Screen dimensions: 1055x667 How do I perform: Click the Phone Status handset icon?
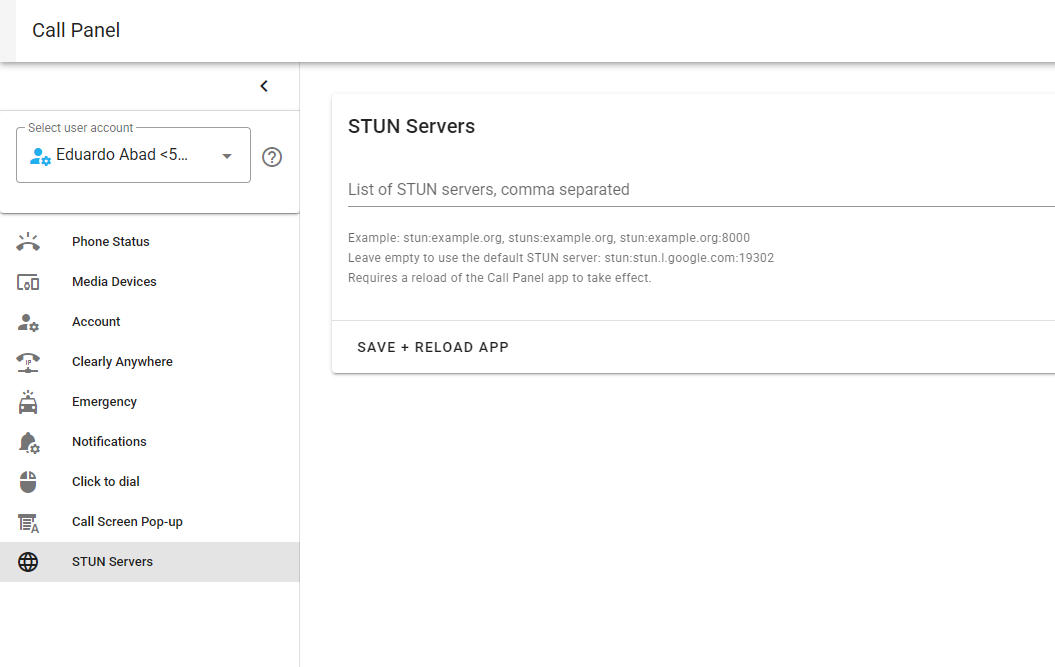point(28,242)
